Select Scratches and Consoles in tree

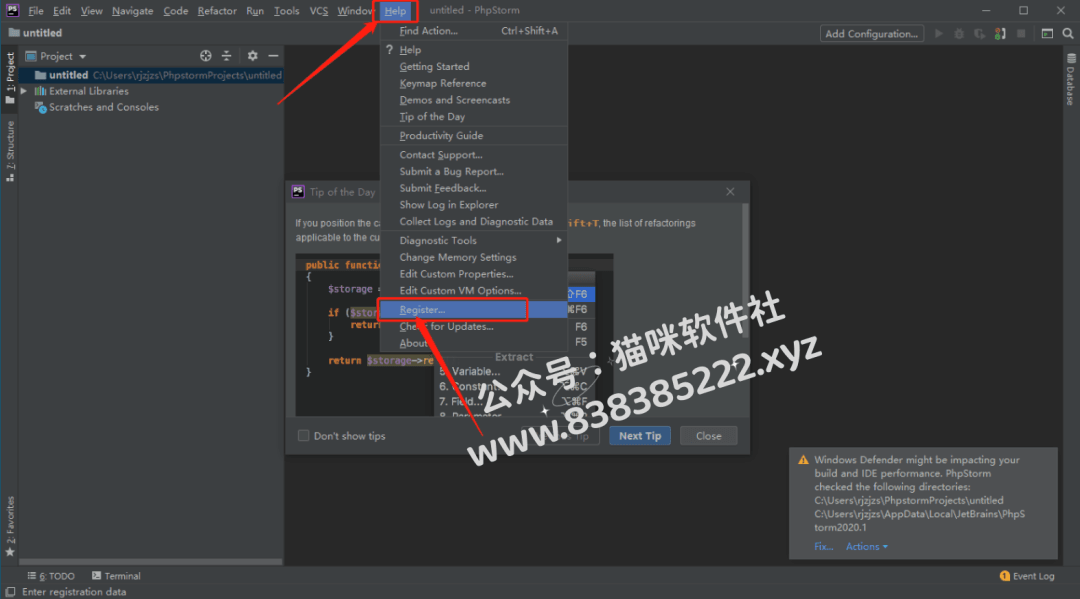[96, 107]
